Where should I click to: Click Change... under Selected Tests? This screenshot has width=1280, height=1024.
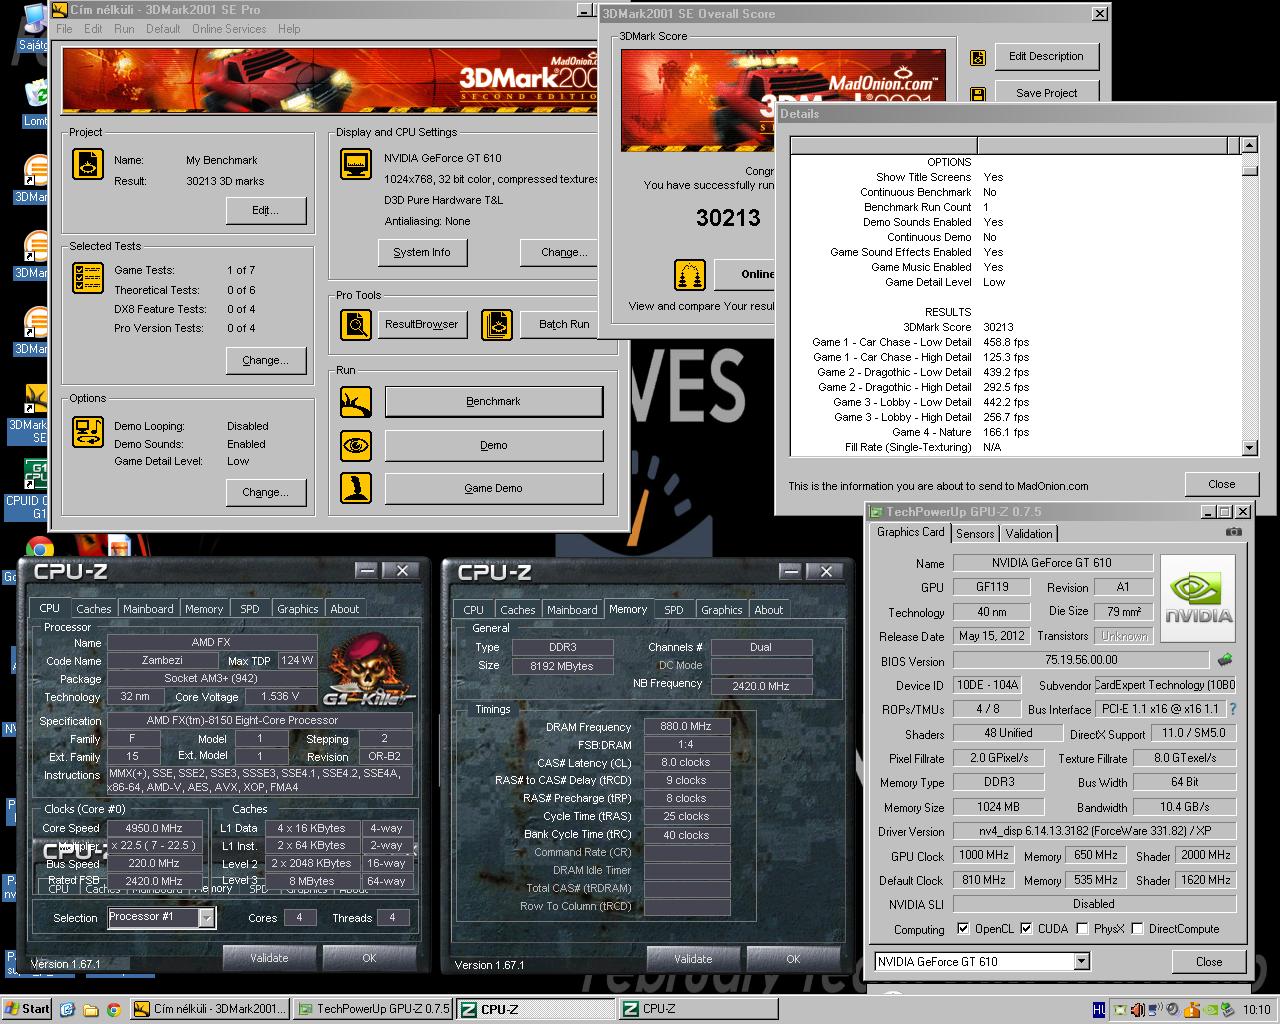265,360
